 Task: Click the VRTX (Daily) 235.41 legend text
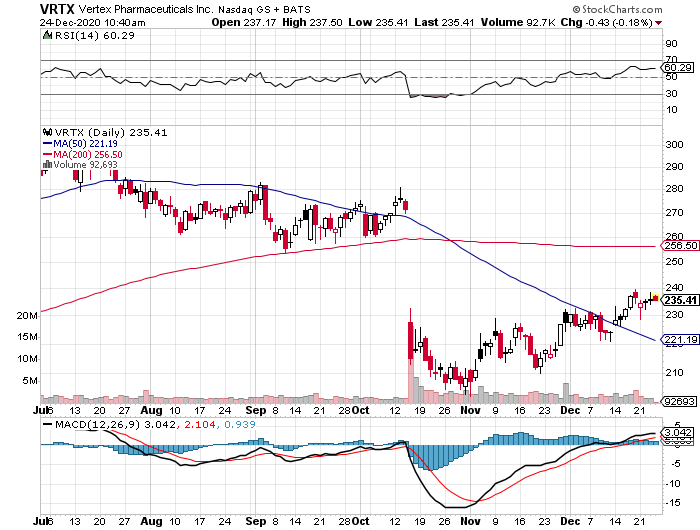(111, 133)
